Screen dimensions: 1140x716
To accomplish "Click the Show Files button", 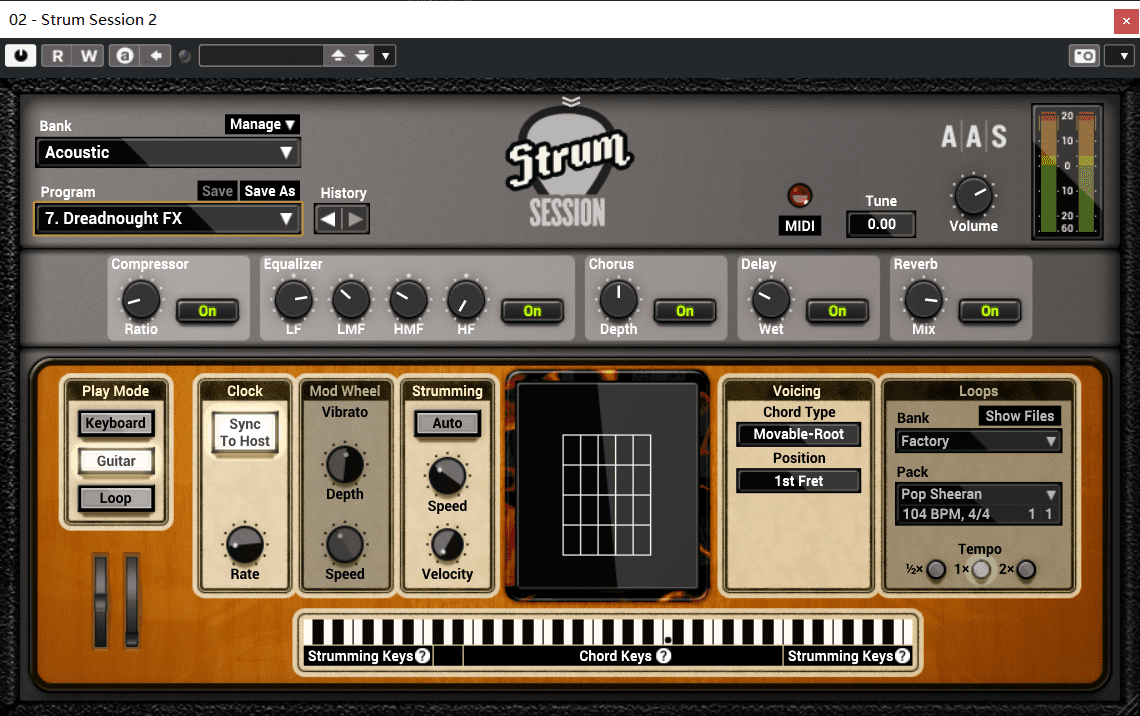I will [x=1019, y=417].
